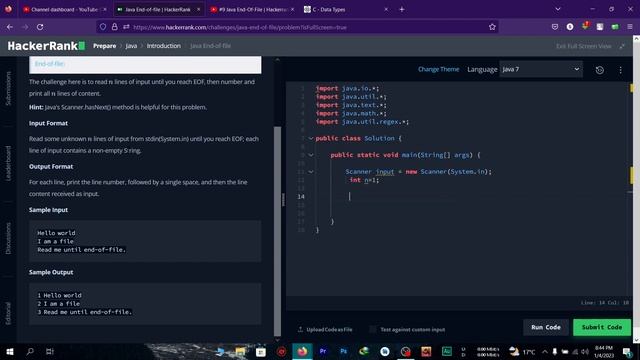Open Task View on the taskbar

(x=50, y=351)
